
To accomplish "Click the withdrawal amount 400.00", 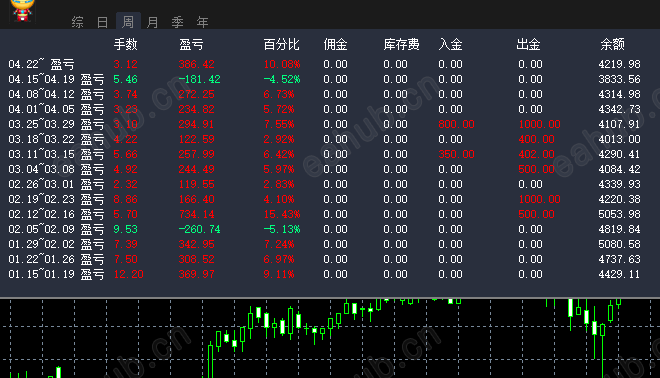I will 536,139.
